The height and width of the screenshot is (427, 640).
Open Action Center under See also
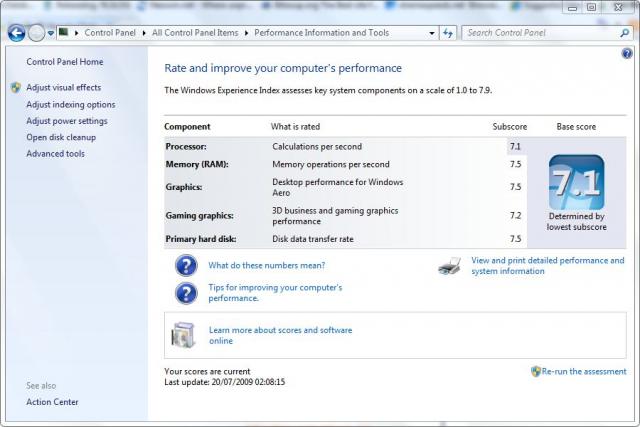(52, 402)
